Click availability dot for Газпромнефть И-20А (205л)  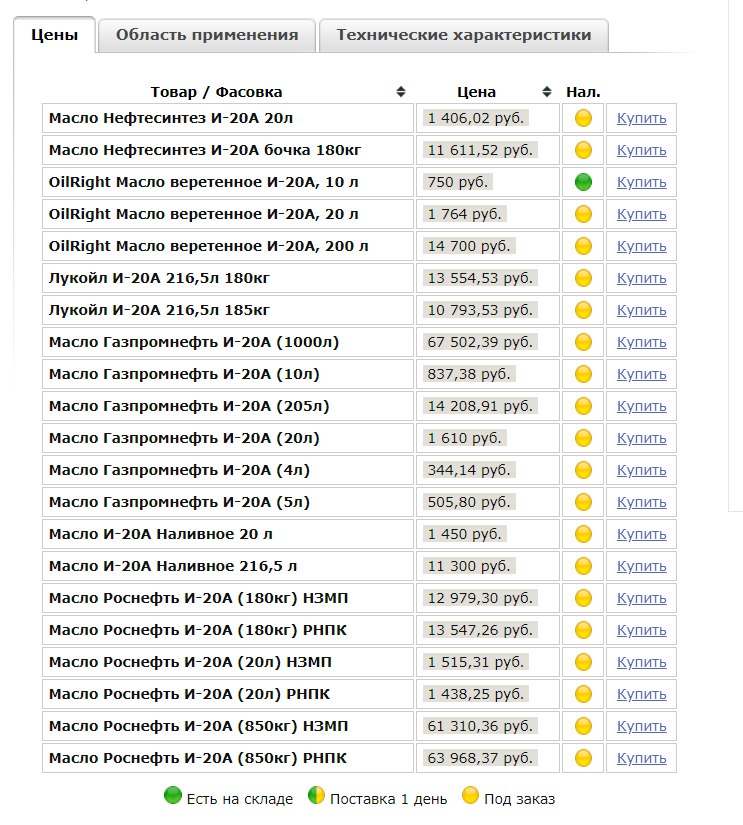tap(583, 406)
